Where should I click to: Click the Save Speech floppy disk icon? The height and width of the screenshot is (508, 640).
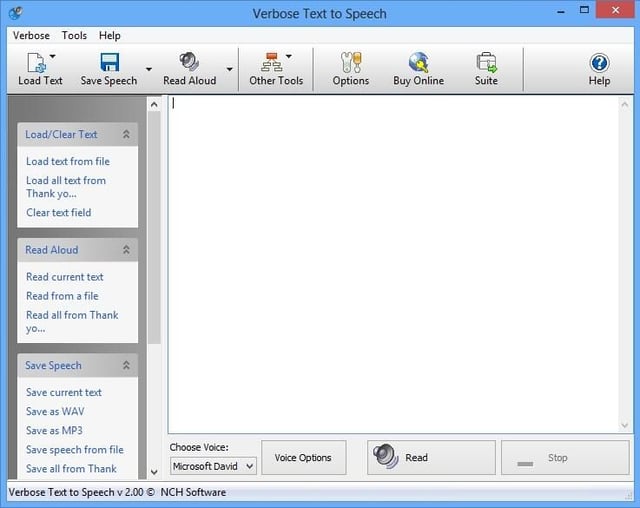click(109, 62)
